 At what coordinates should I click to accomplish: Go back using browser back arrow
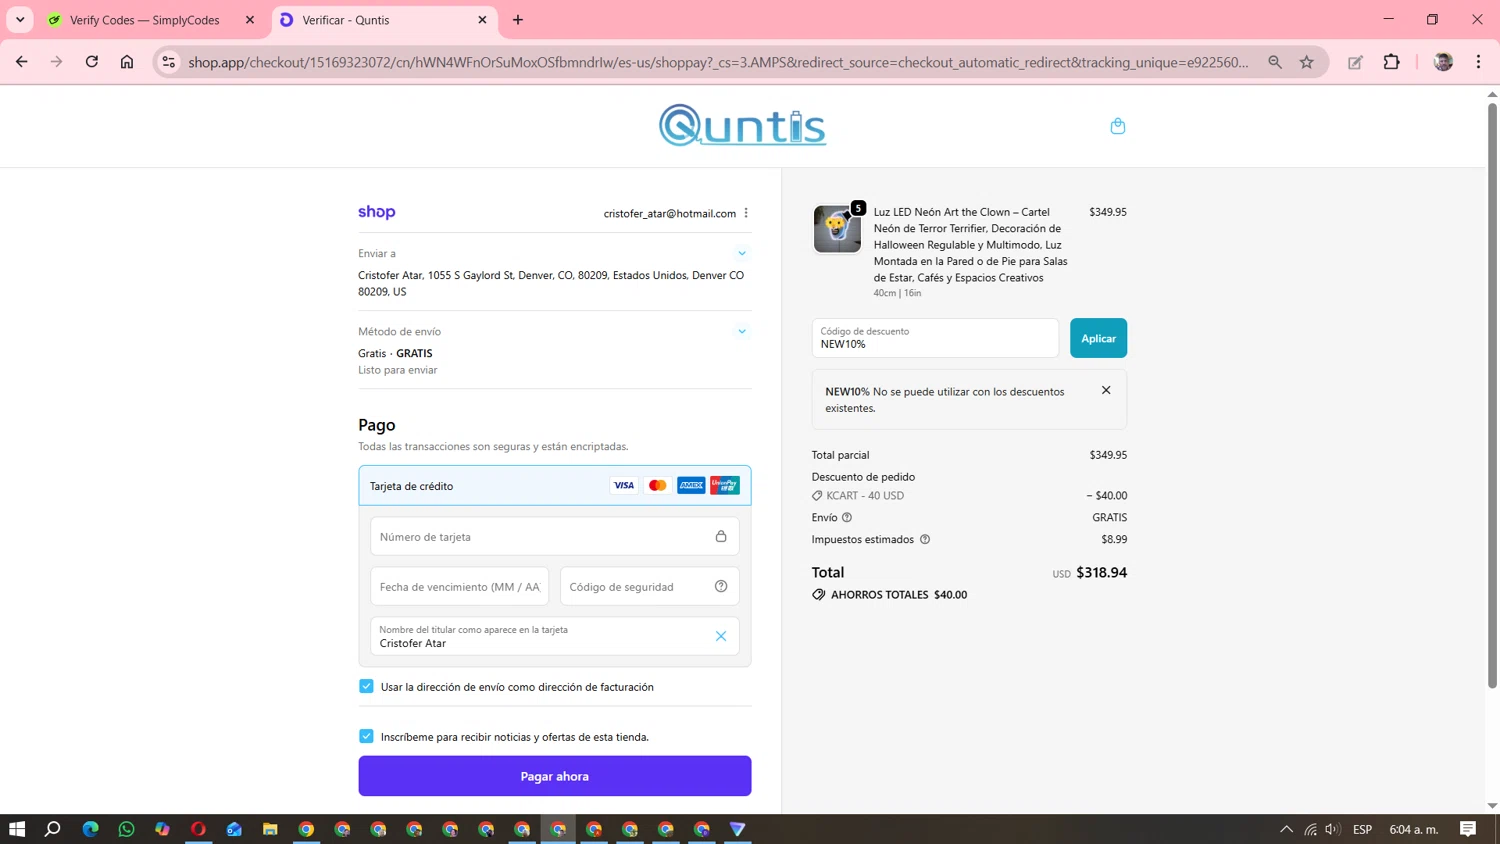[22, 62]
